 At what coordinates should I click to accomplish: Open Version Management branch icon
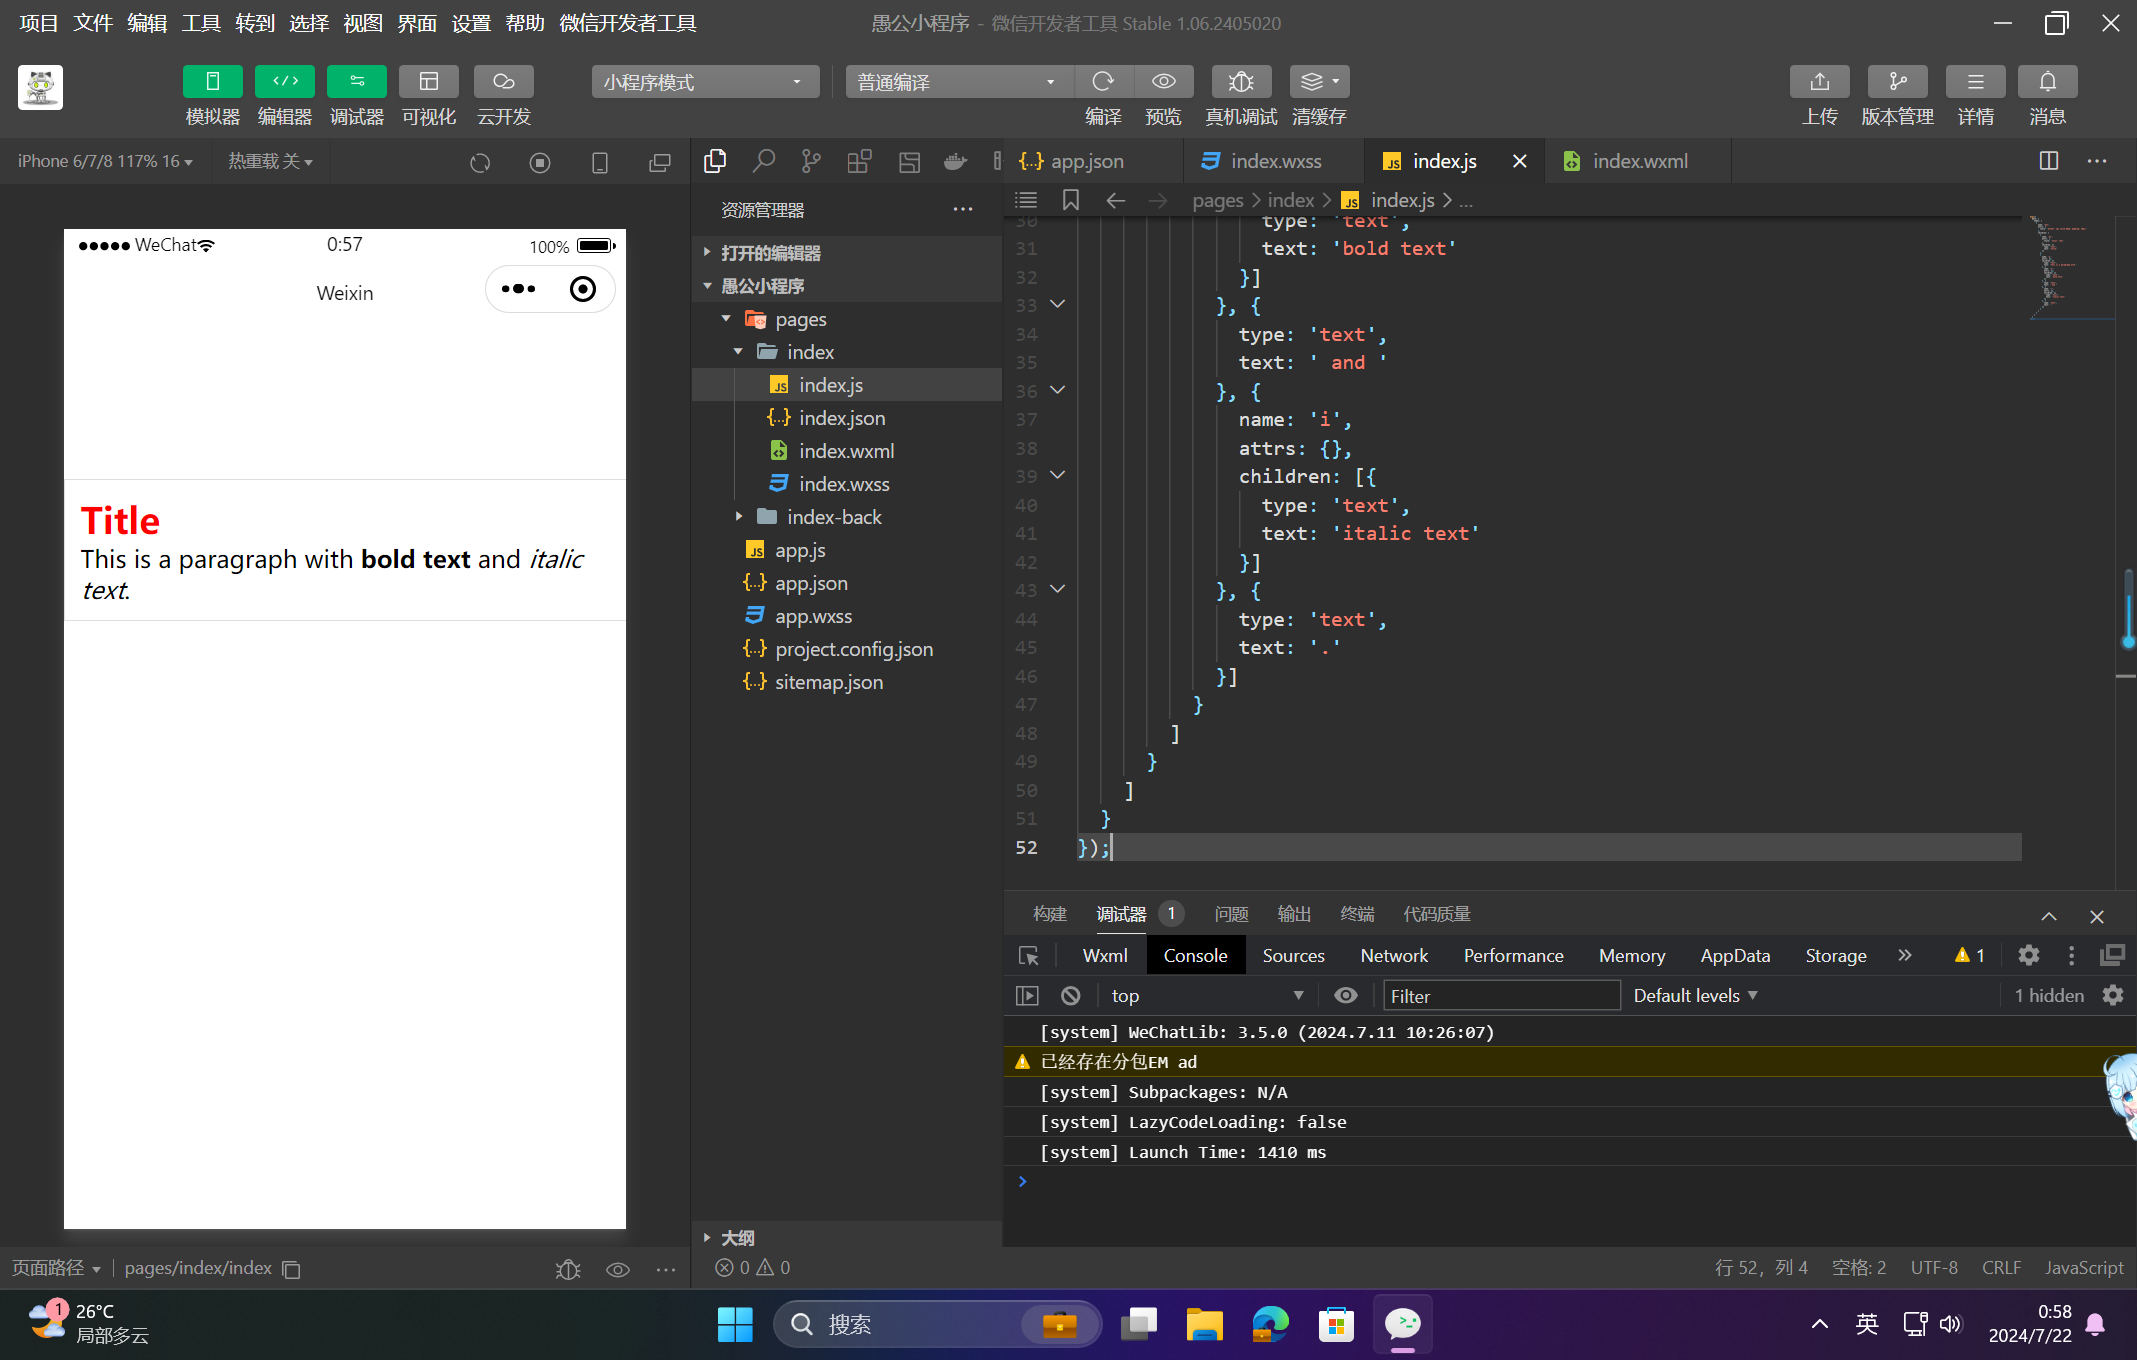[x=1897, y=82]
